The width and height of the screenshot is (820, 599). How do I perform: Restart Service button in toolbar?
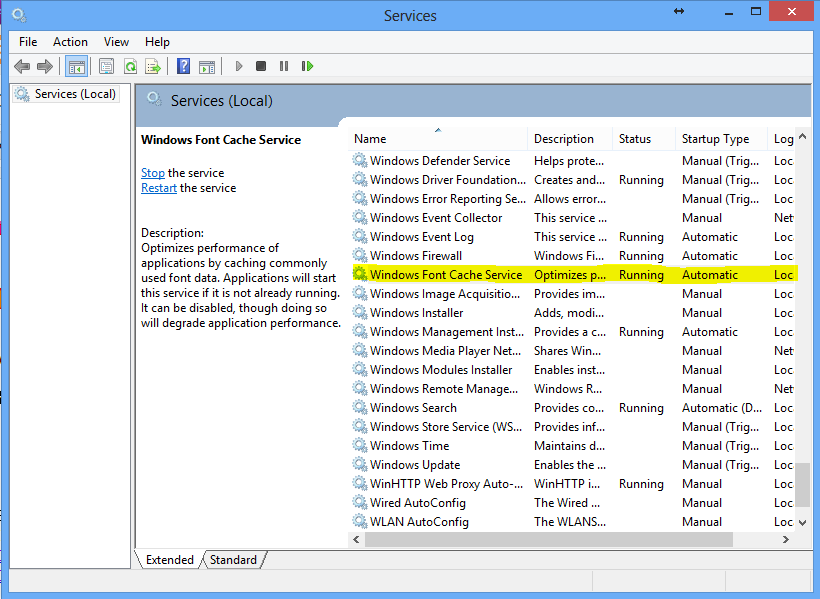pos(308,66)
